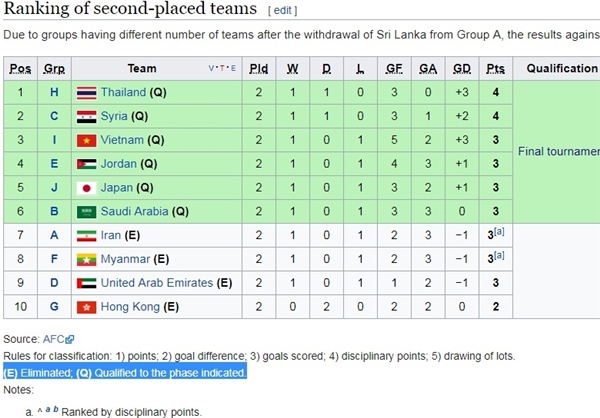Click the Vietnam flag icon
The image size is (600, 418).
click(86, 140)
